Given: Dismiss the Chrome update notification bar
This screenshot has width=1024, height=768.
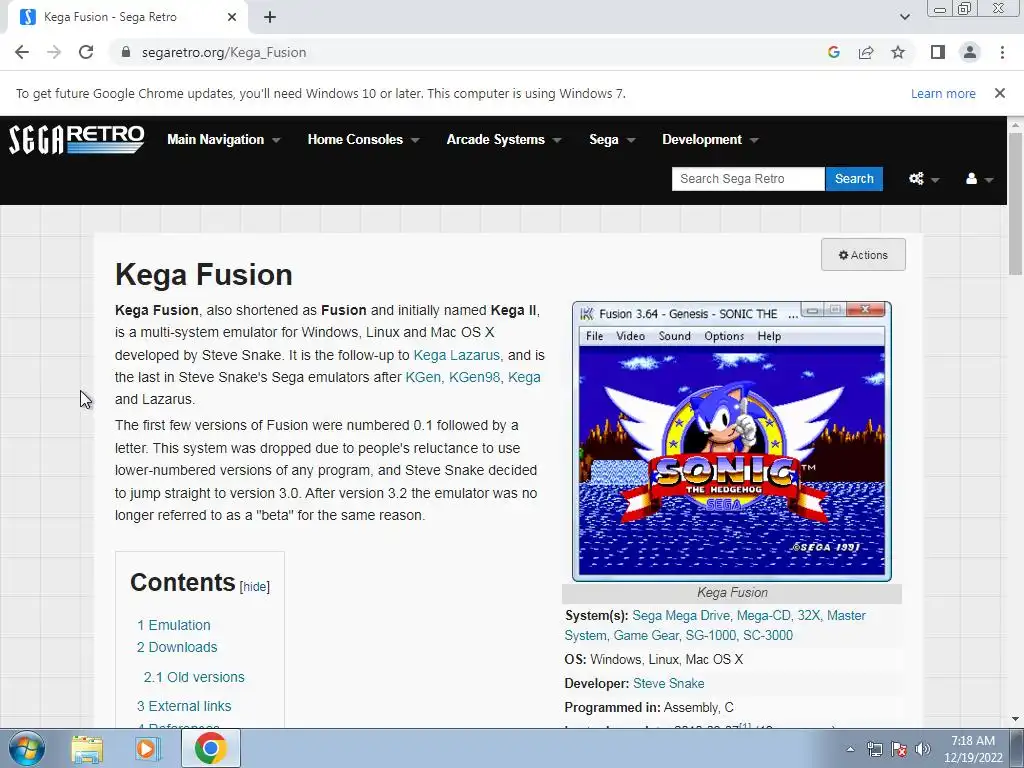Looking at the screenshot, I should 1000,93.
